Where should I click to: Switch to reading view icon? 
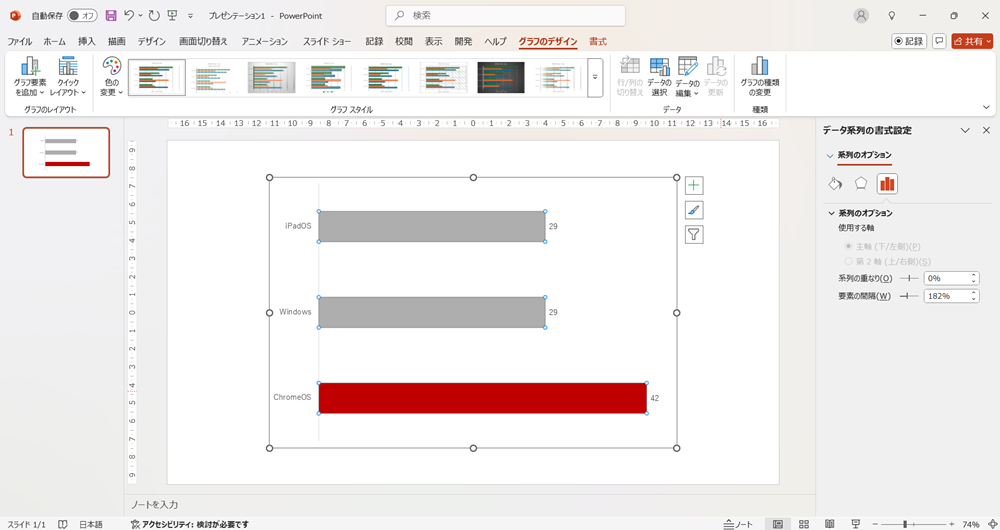tap(830, 524)
